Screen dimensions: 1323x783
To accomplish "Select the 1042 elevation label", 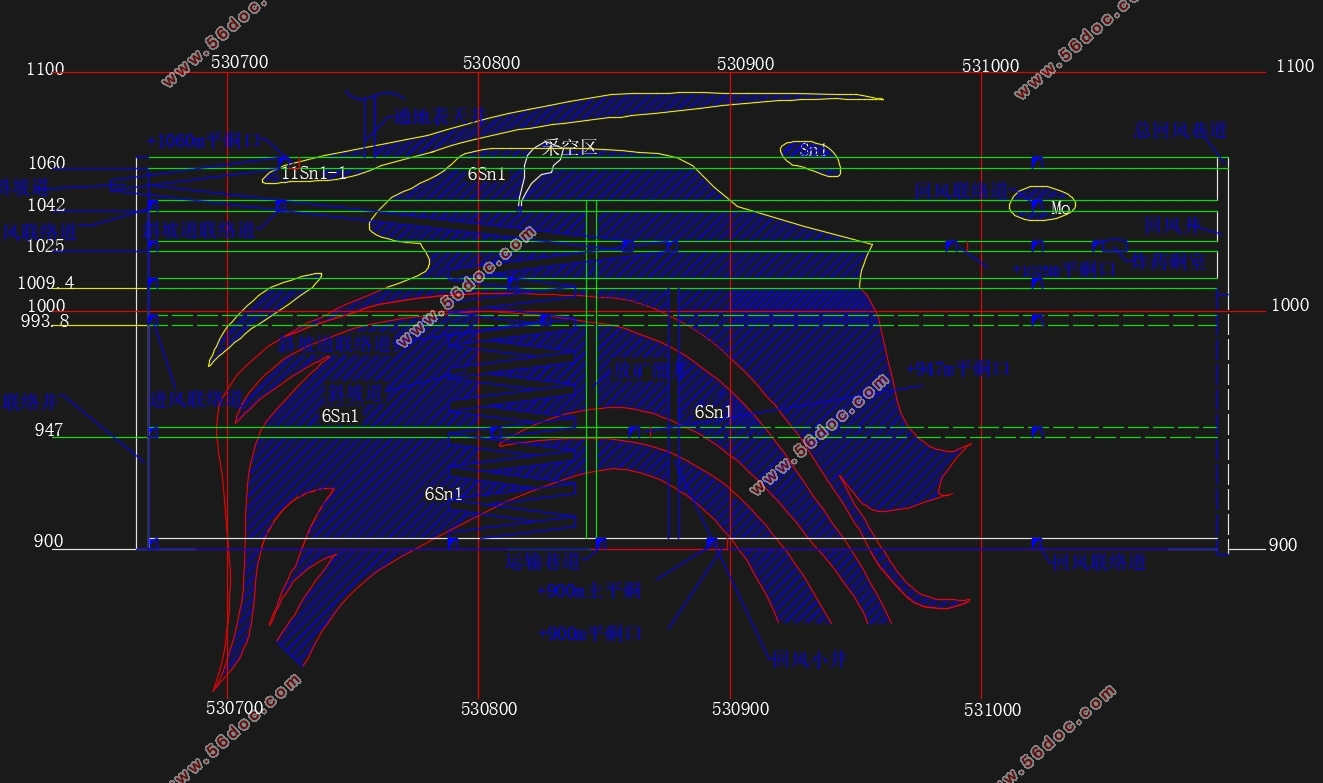I will tap(47, 205).
